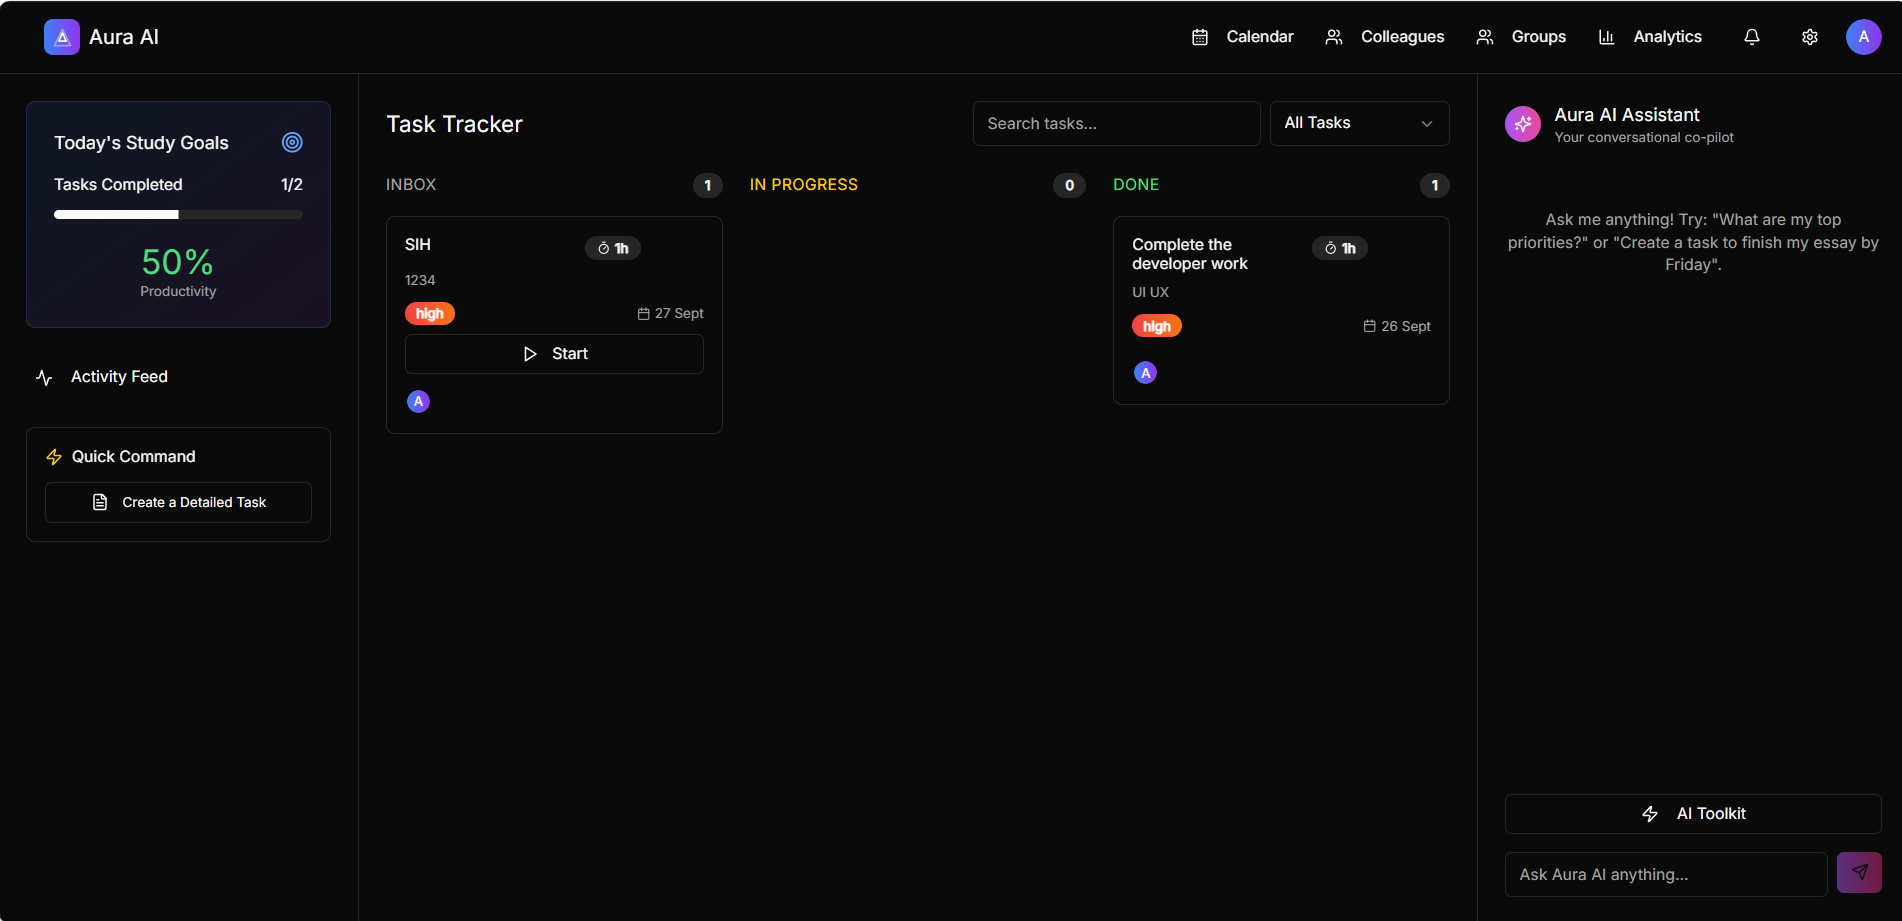The height and width of the screenshot is (921, 1902).
Task: Click the notifications bell icon
Action: point(1751,37)
